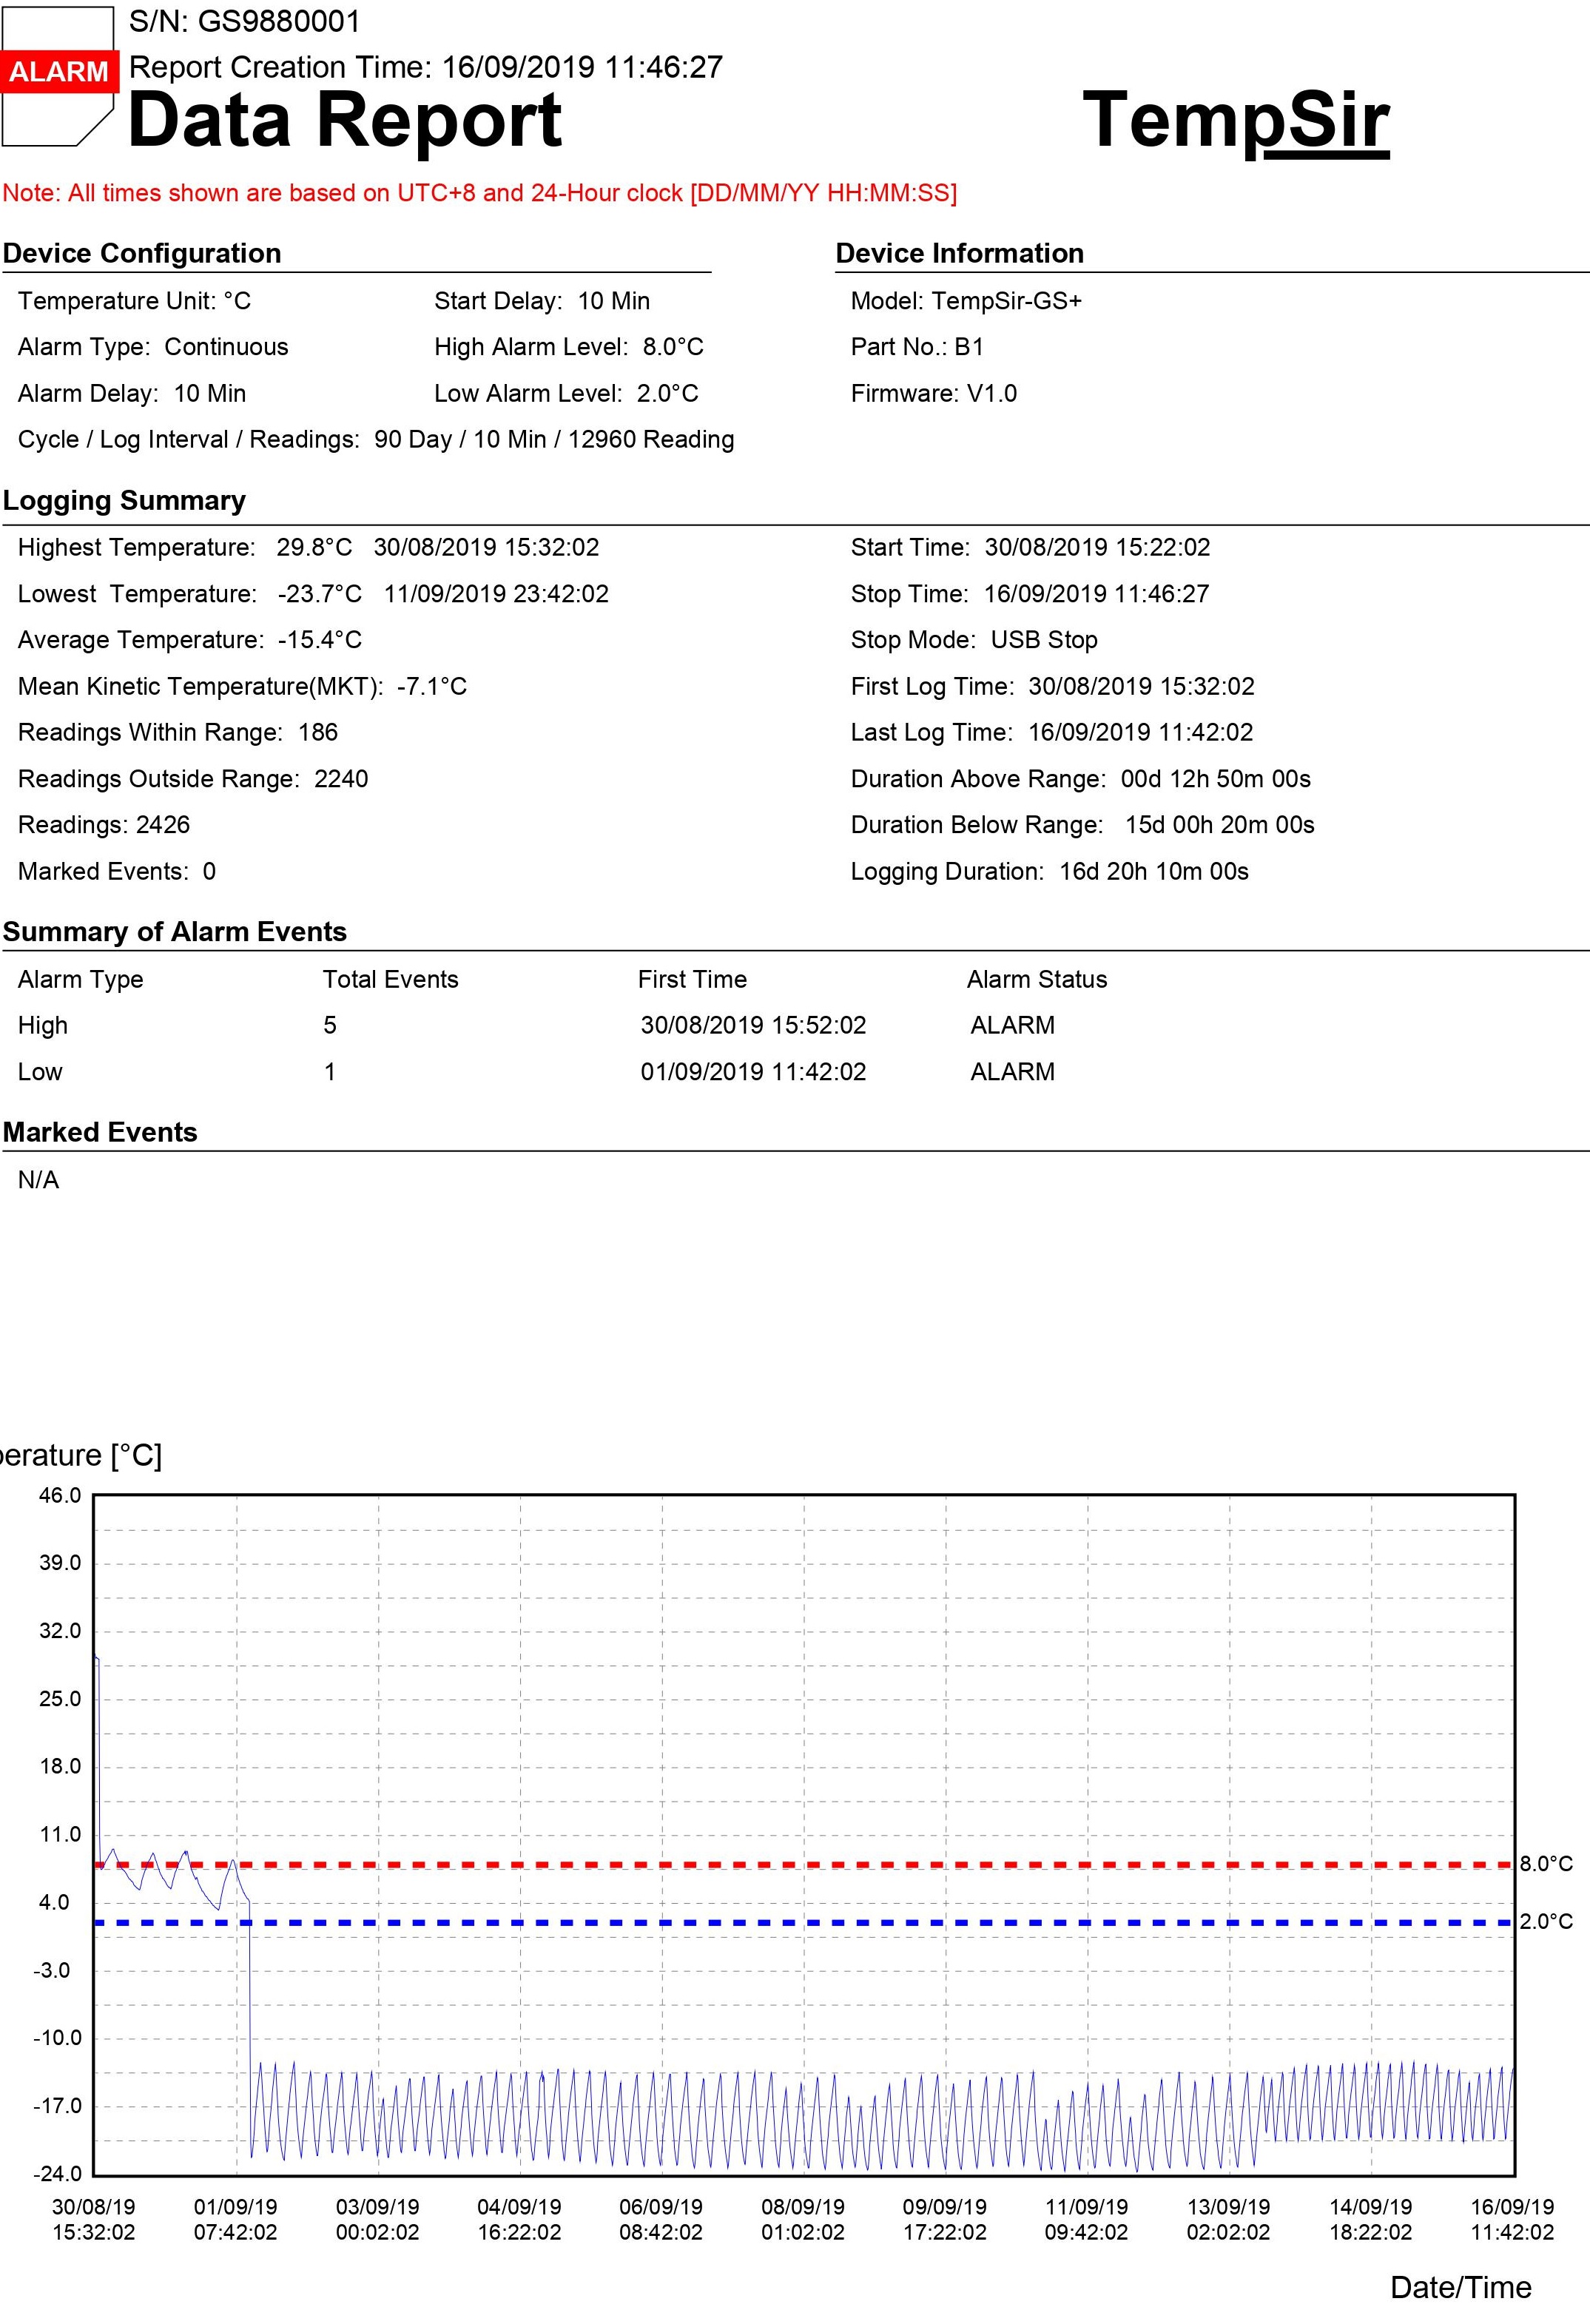This screenshot has height=2324, width=1590.
Task: Click the Total Events column header
Action: click(390, 979)
